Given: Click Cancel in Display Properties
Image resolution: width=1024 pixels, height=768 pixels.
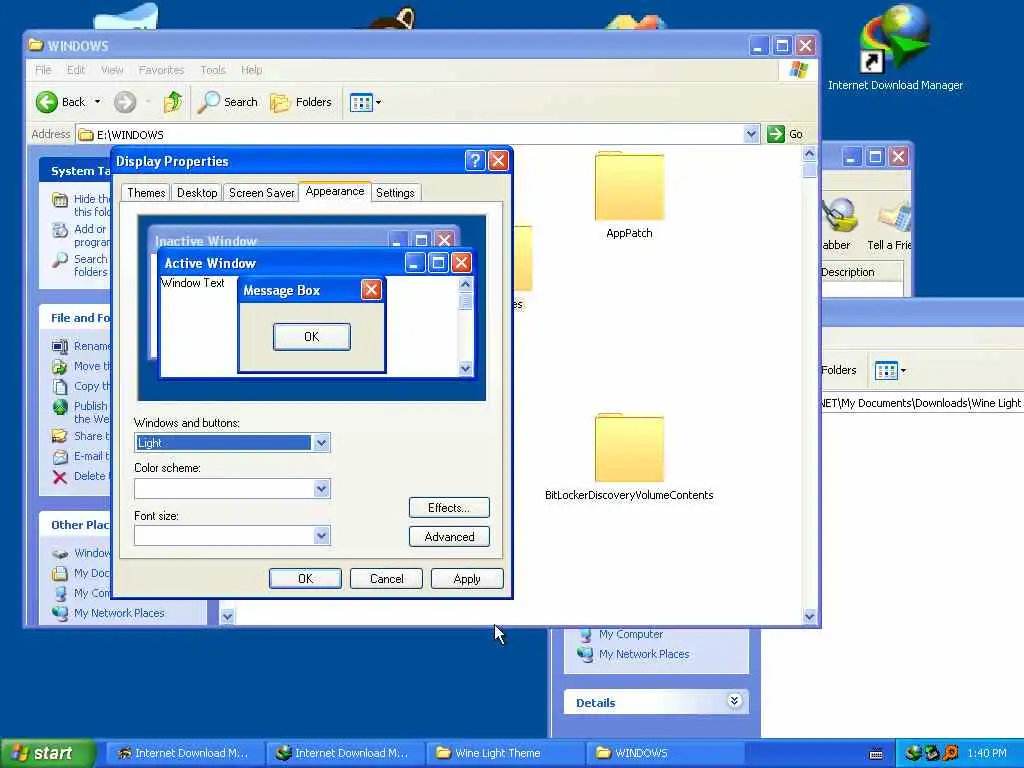Looking at the screenshot, I should pyautogui.click(x=386, y=579).
